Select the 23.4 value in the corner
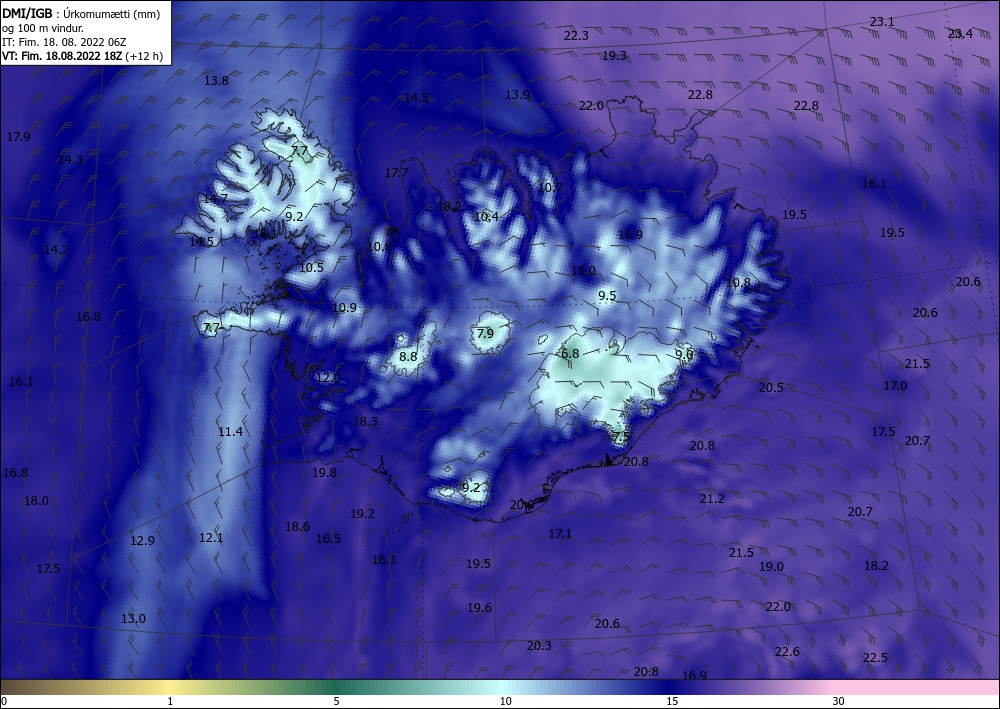 960,34
